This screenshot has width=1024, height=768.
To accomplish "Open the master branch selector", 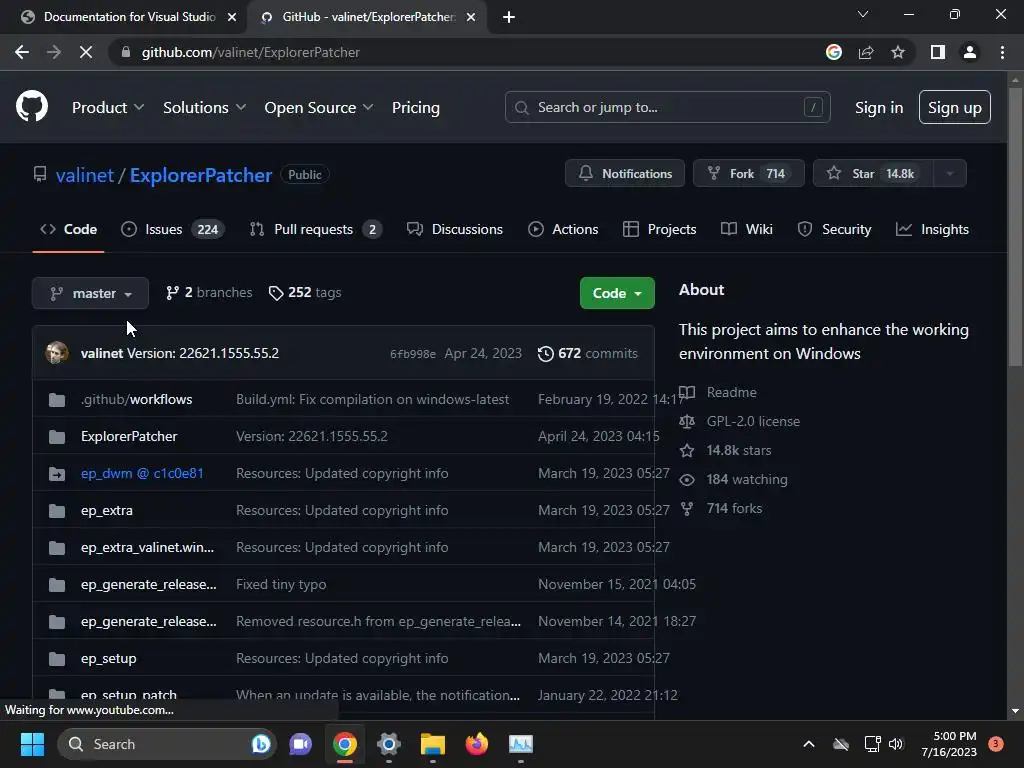I will 90,293.
